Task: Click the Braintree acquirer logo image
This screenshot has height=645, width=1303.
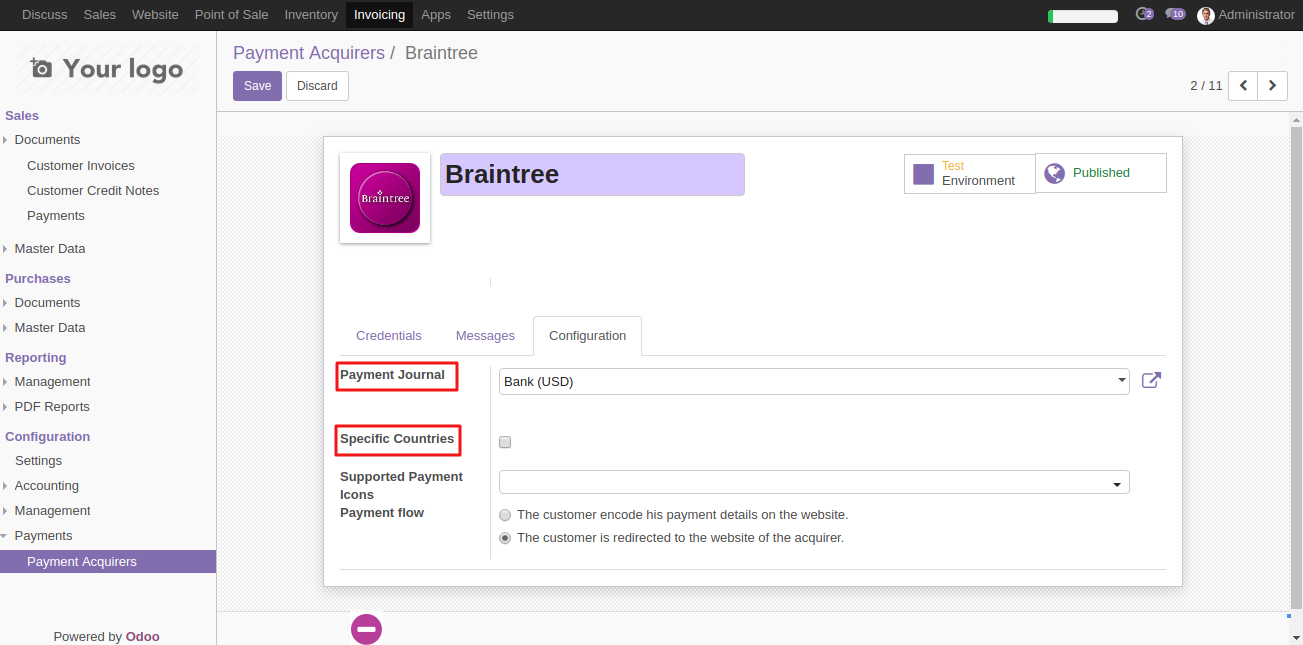Action: (384, 197)
